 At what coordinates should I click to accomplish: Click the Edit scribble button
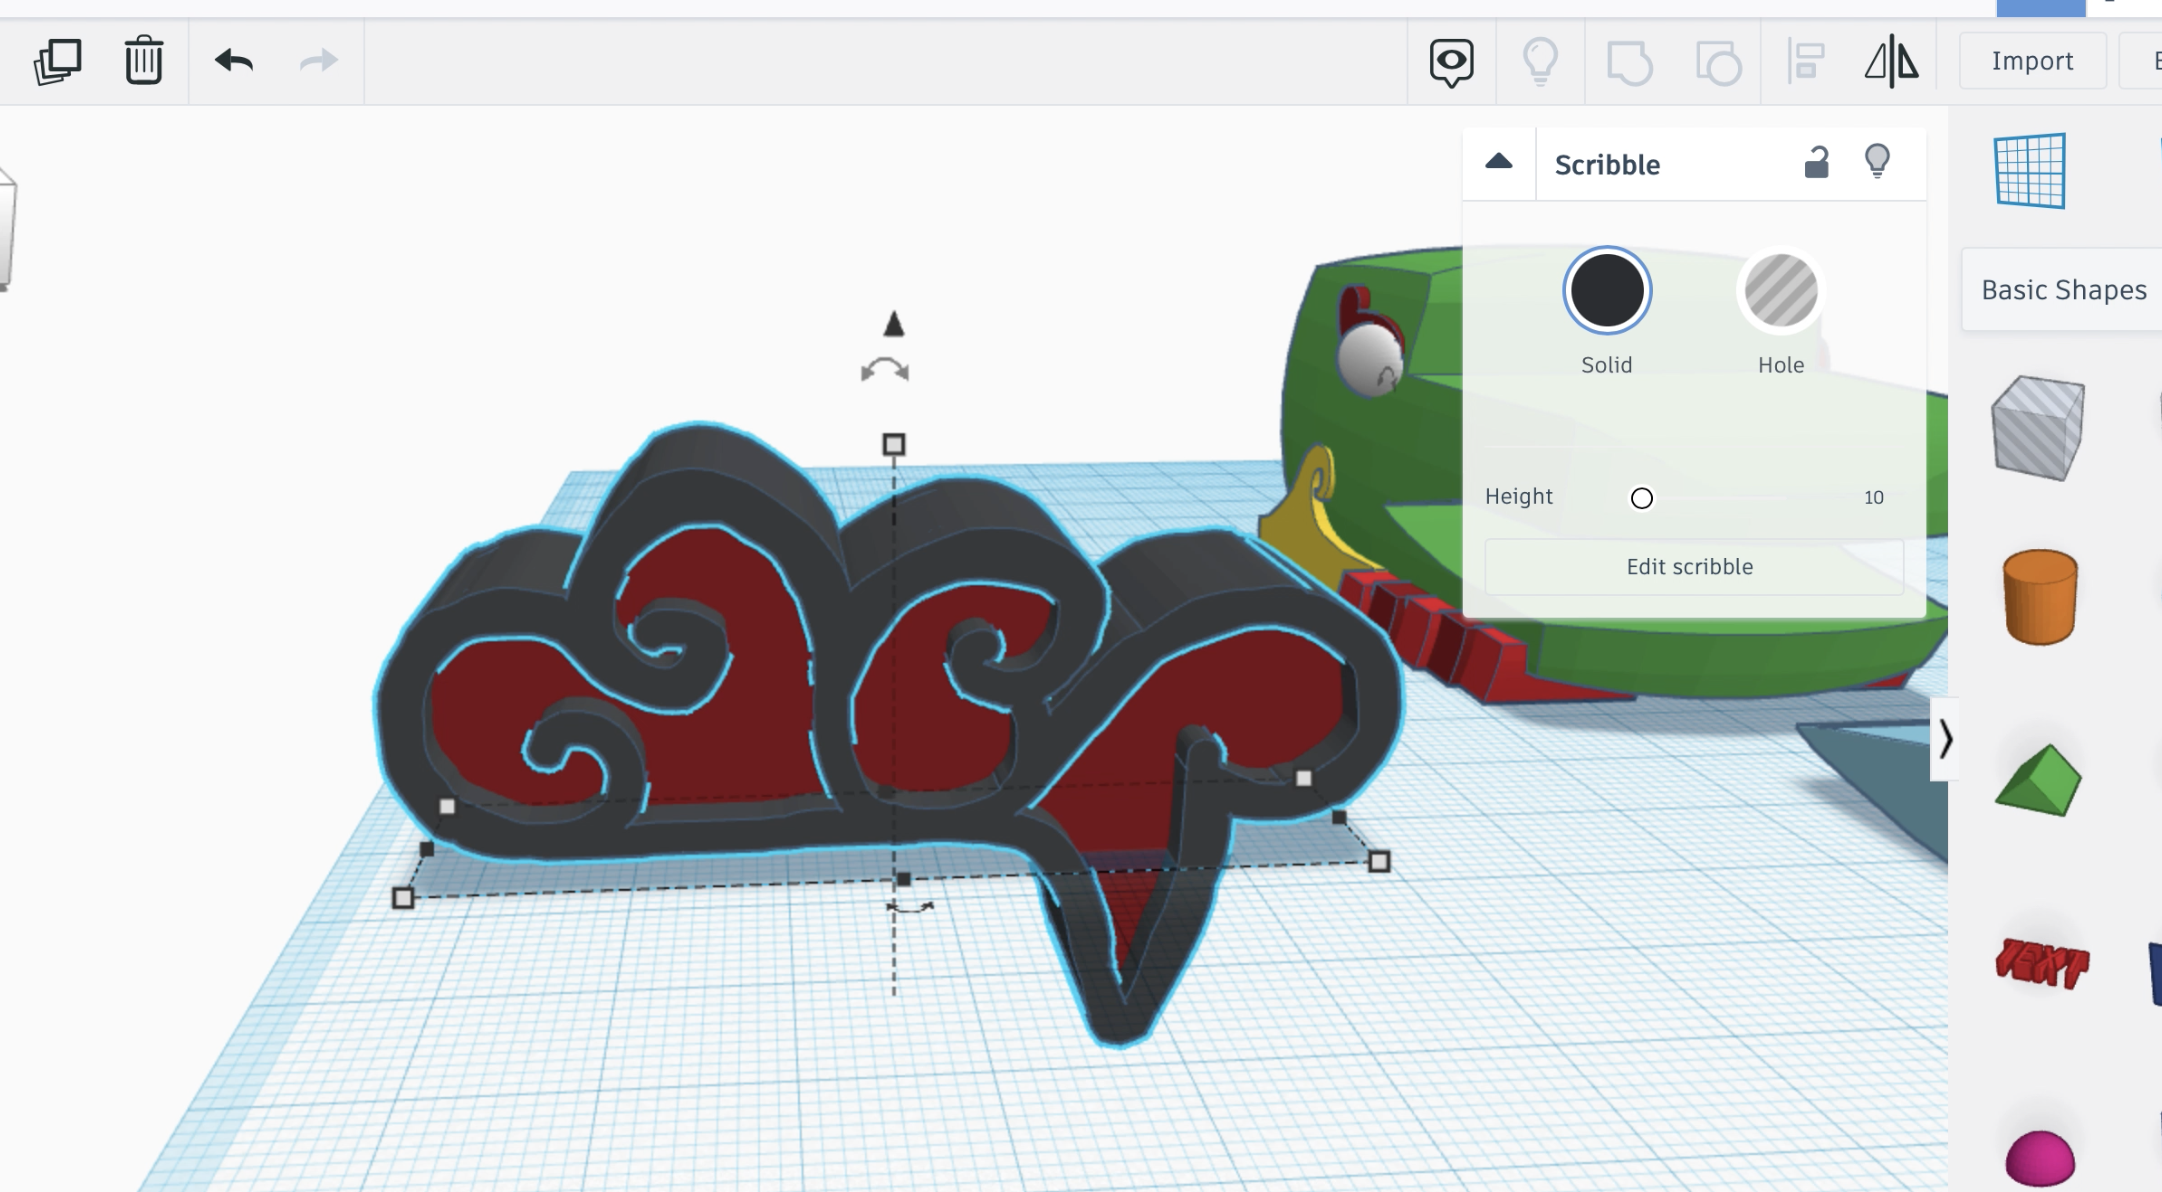1692,567
